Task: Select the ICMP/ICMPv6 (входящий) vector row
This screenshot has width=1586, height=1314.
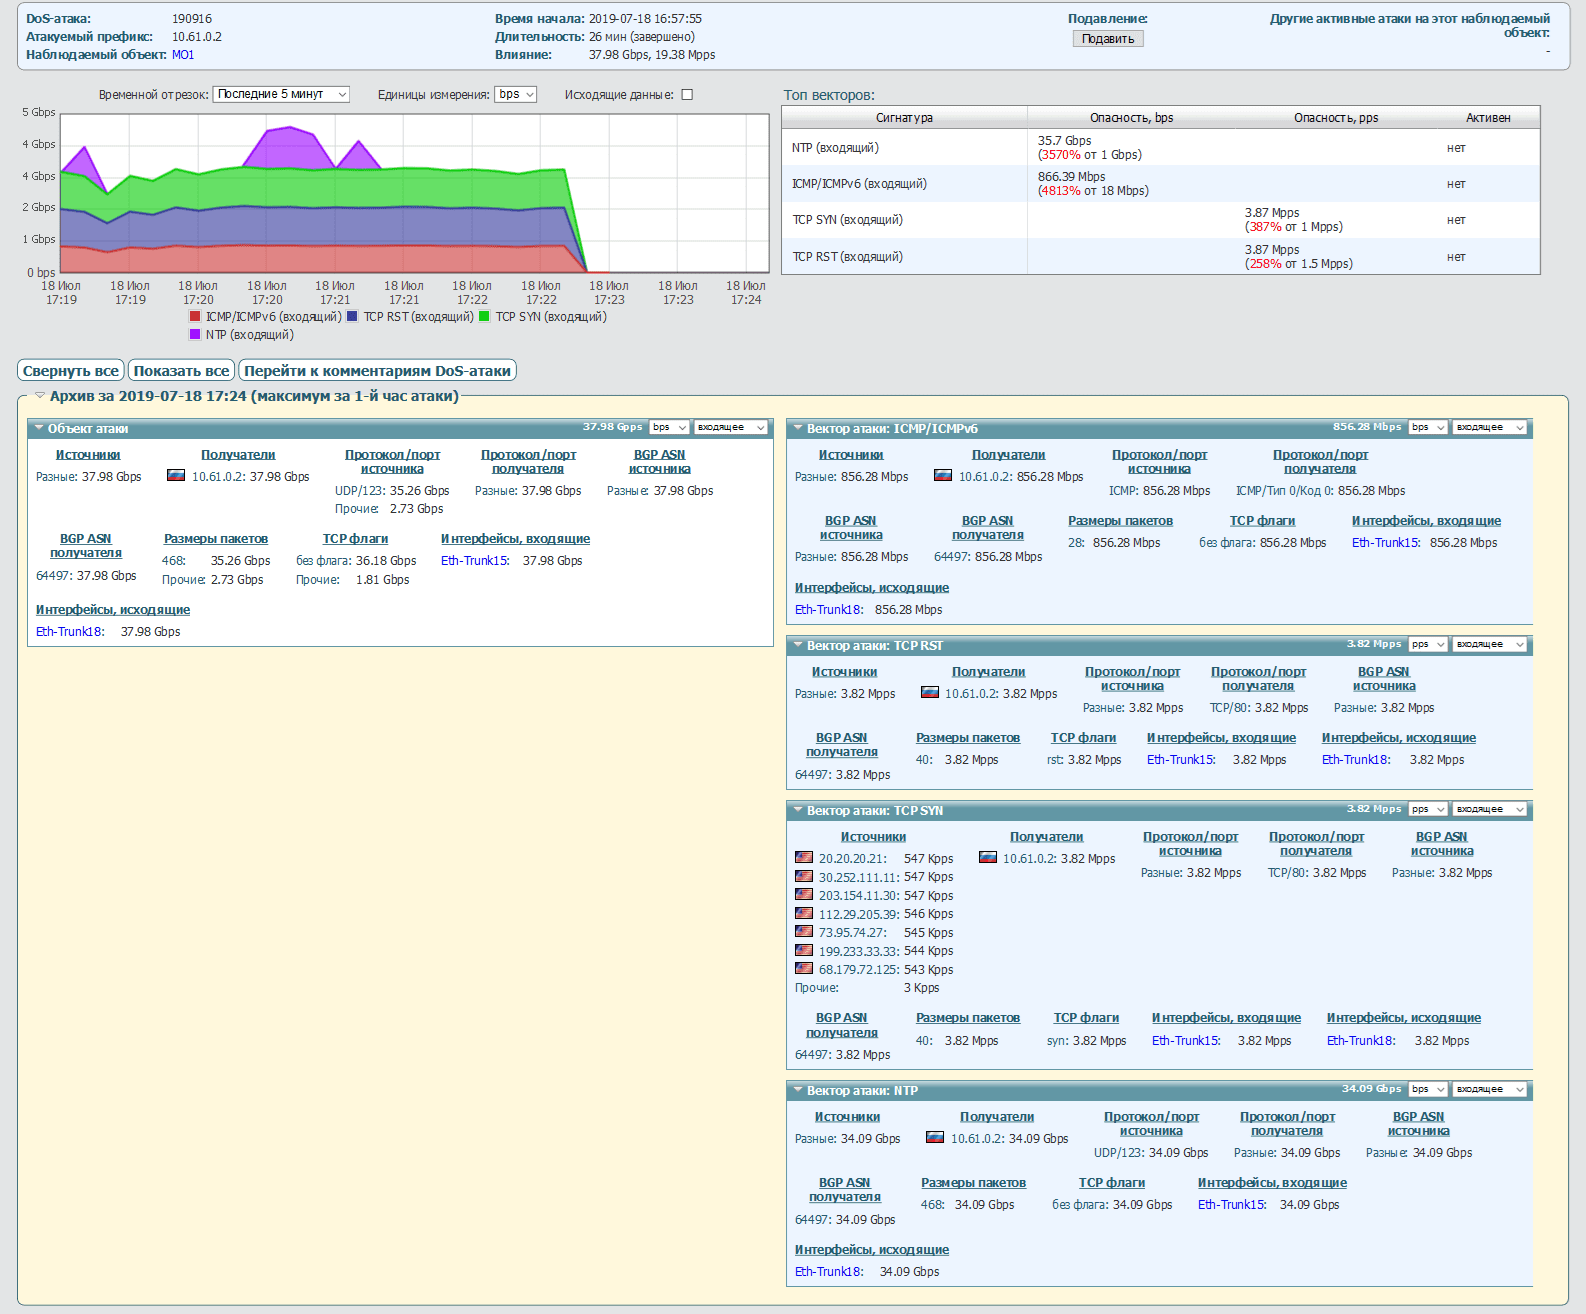Action: pos(1161,184)
